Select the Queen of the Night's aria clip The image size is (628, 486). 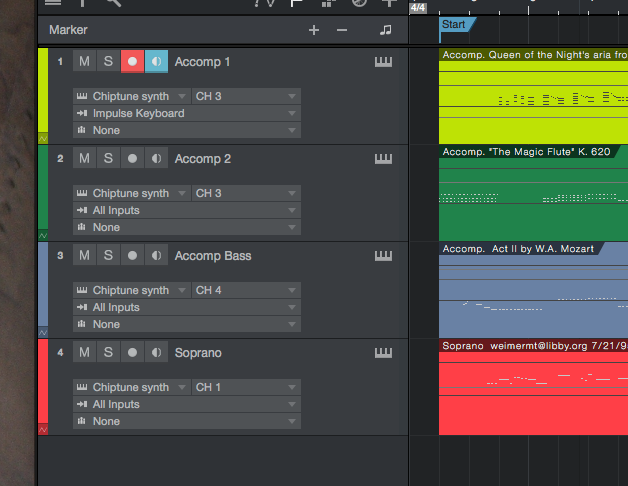(x=533, y=96)
